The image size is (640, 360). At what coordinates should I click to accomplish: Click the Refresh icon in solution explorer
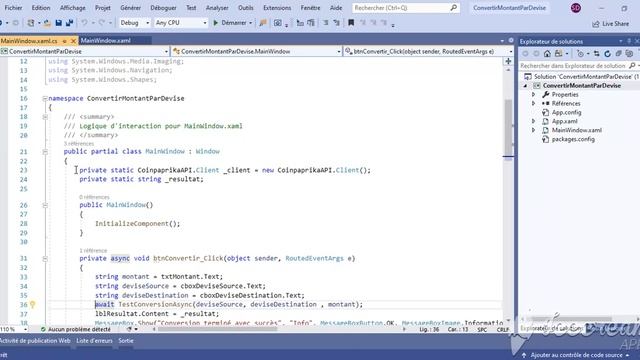pos(607,53)
